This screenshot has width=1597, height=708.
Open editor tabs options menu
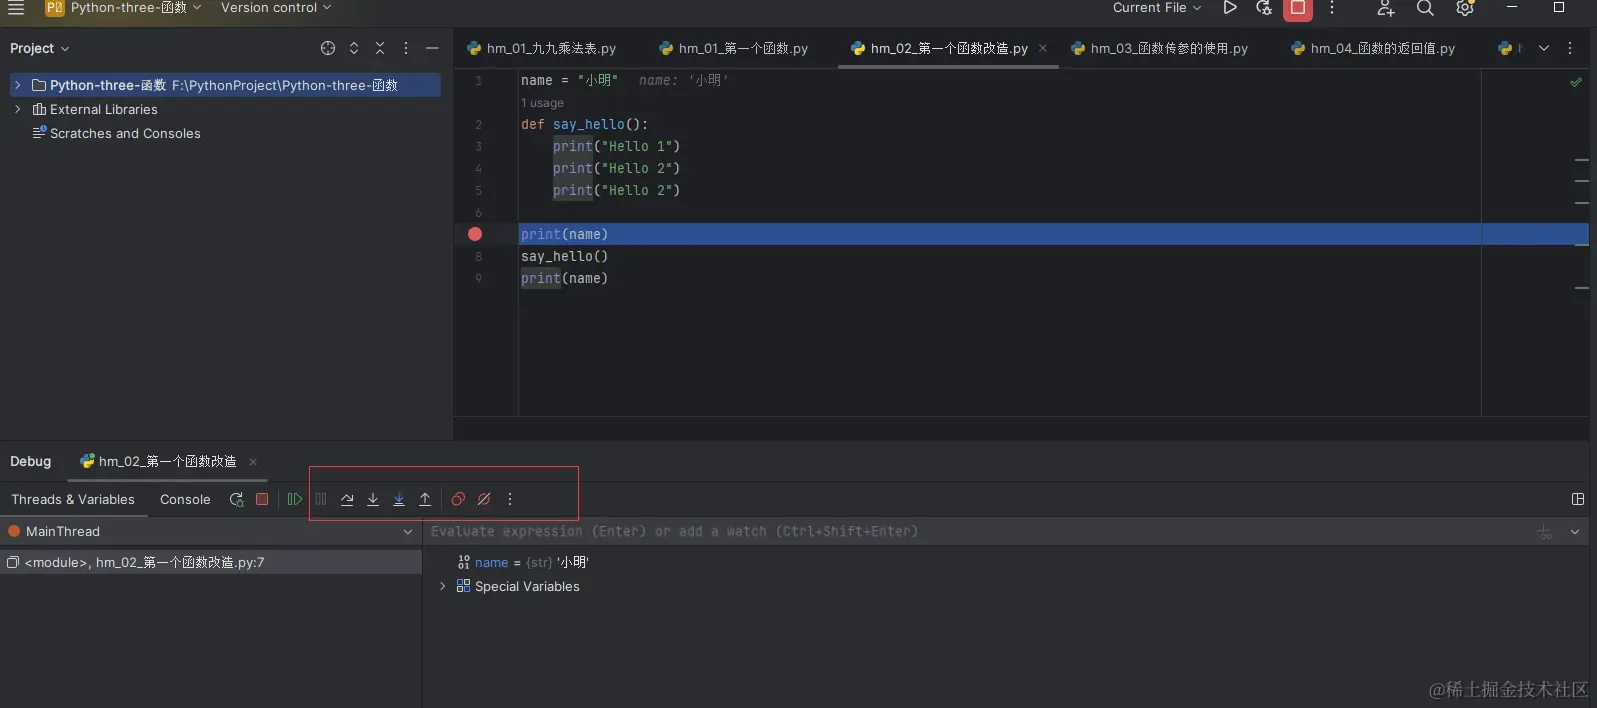point(1570,48)
